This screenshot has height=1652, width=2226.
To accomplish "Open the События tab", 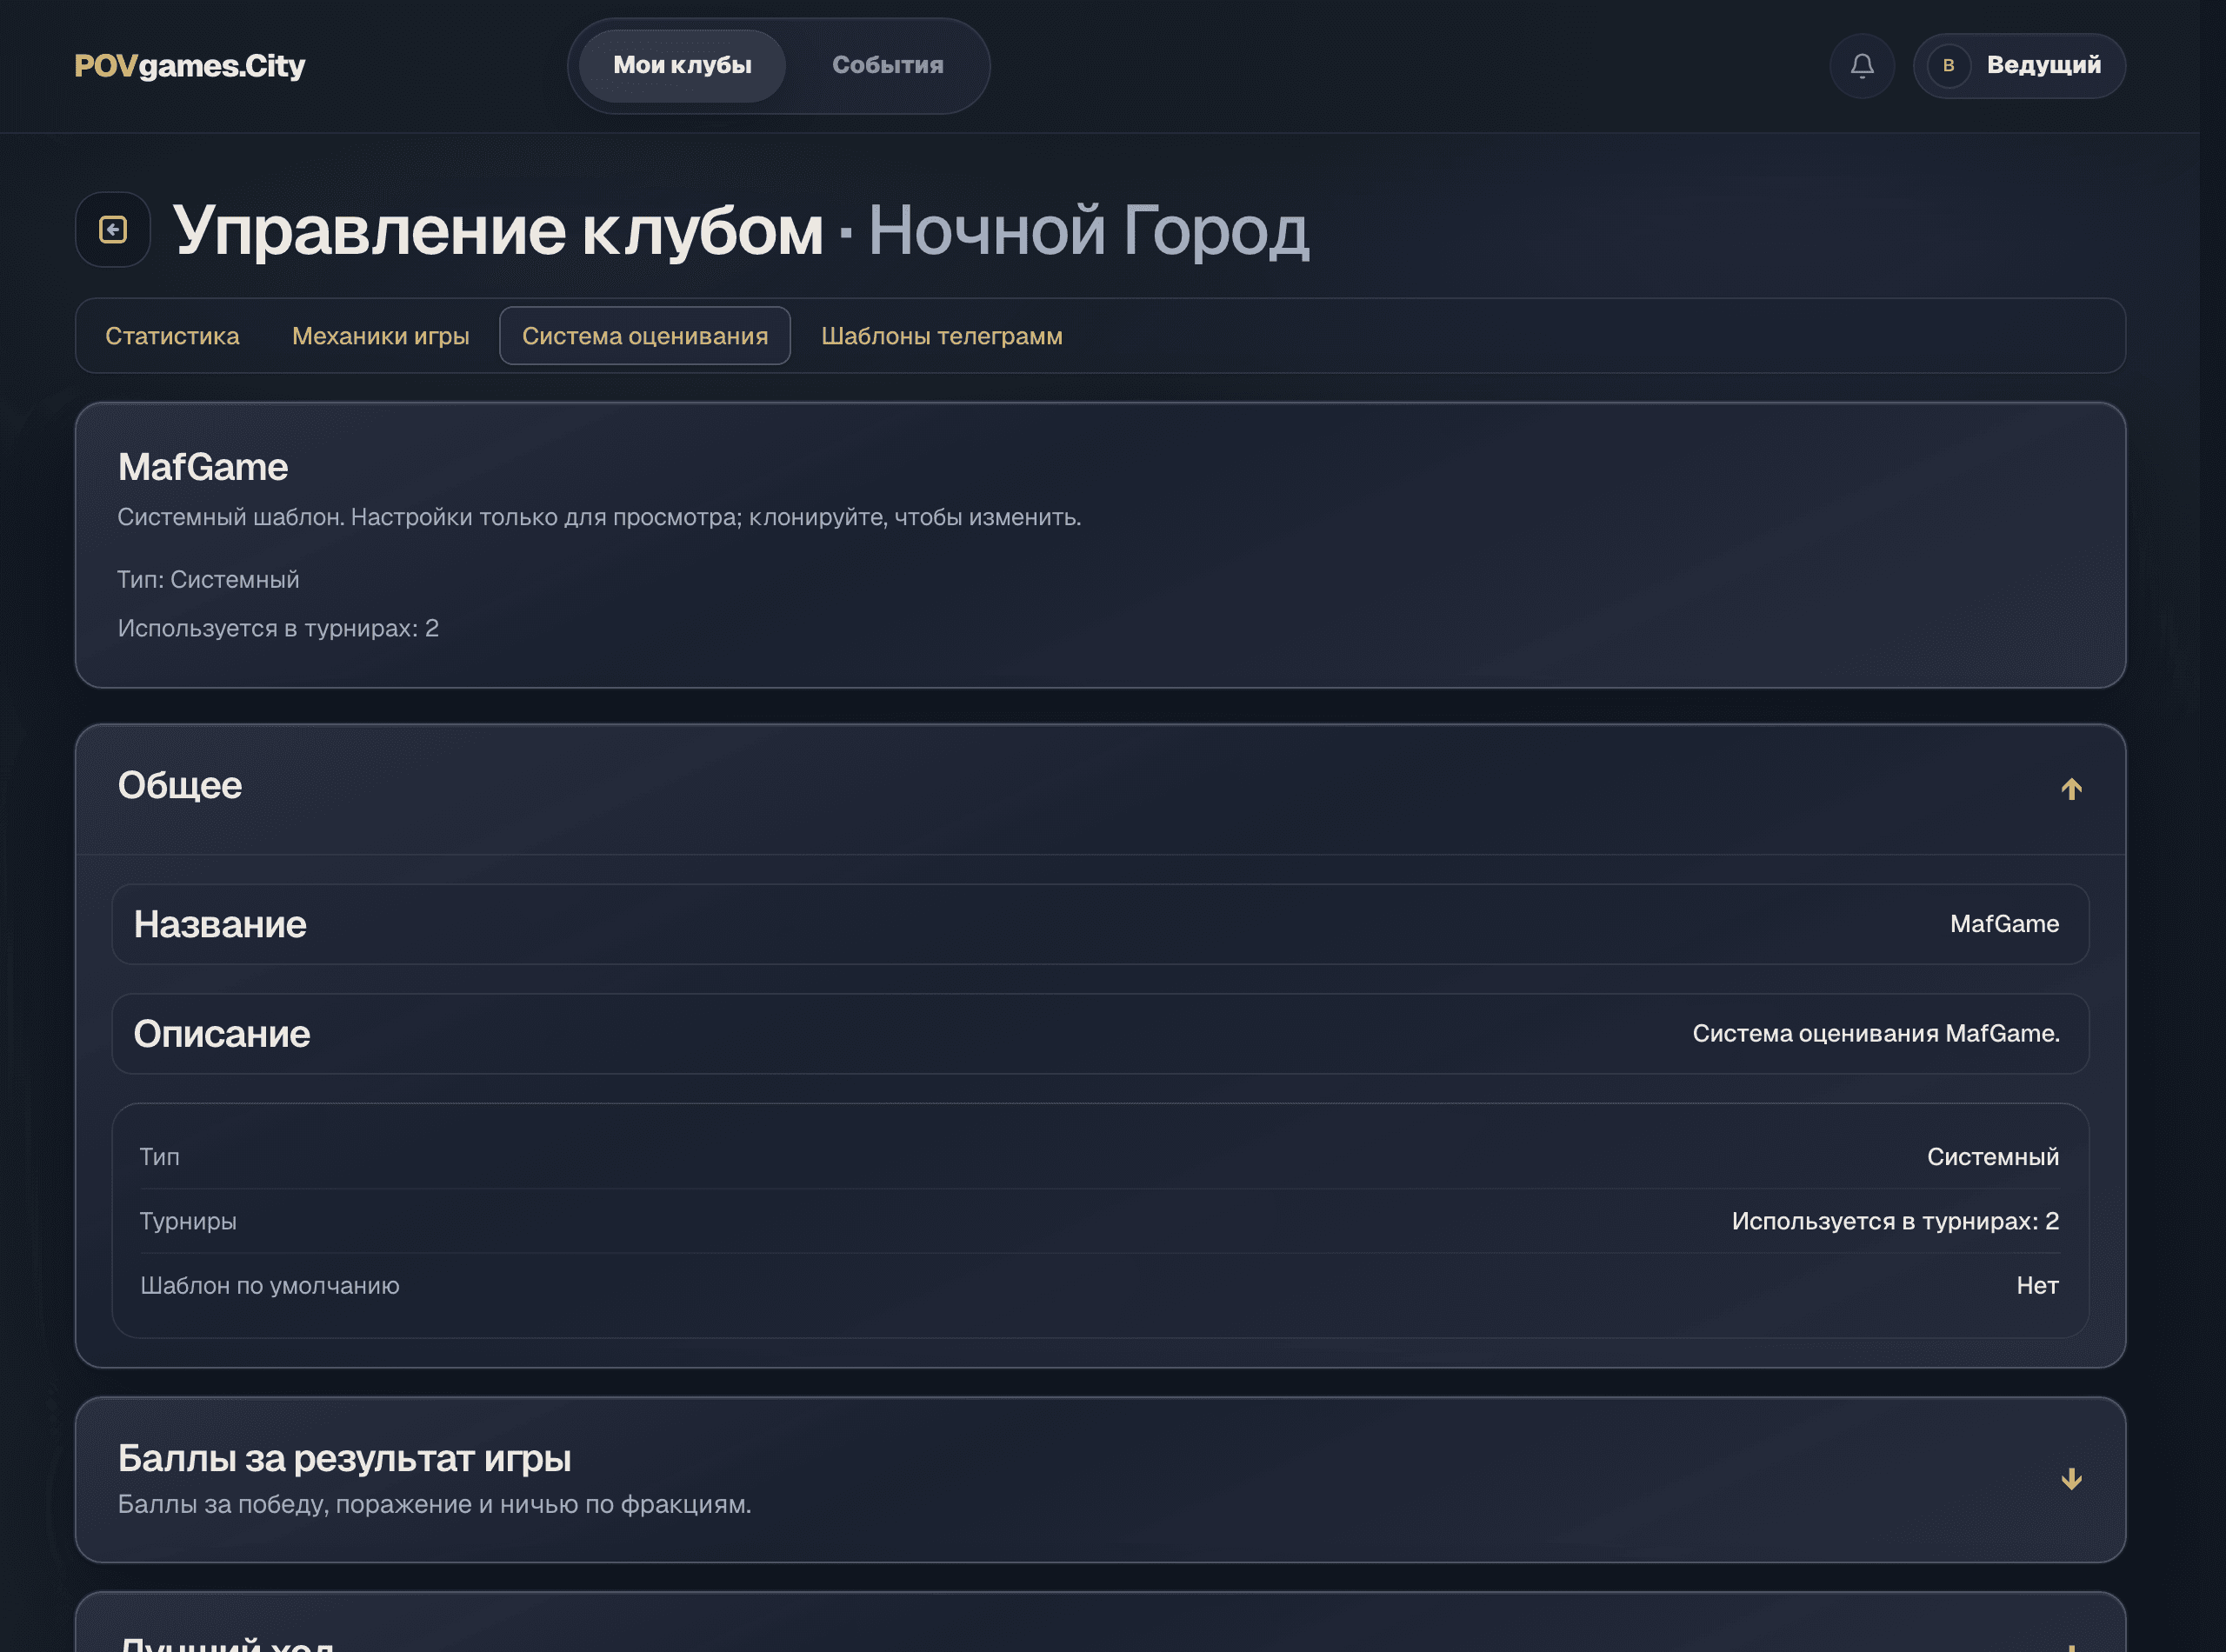I will pos(887,66).
